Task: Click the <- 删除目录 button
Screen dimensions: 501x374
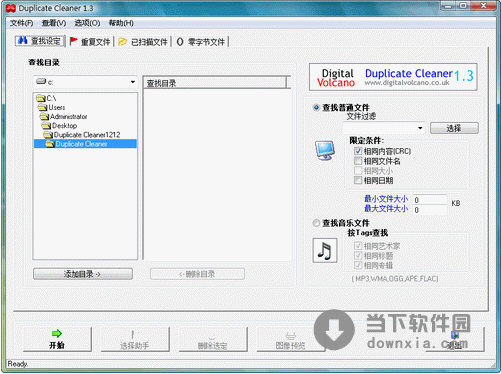Action: tap(197, 274)
